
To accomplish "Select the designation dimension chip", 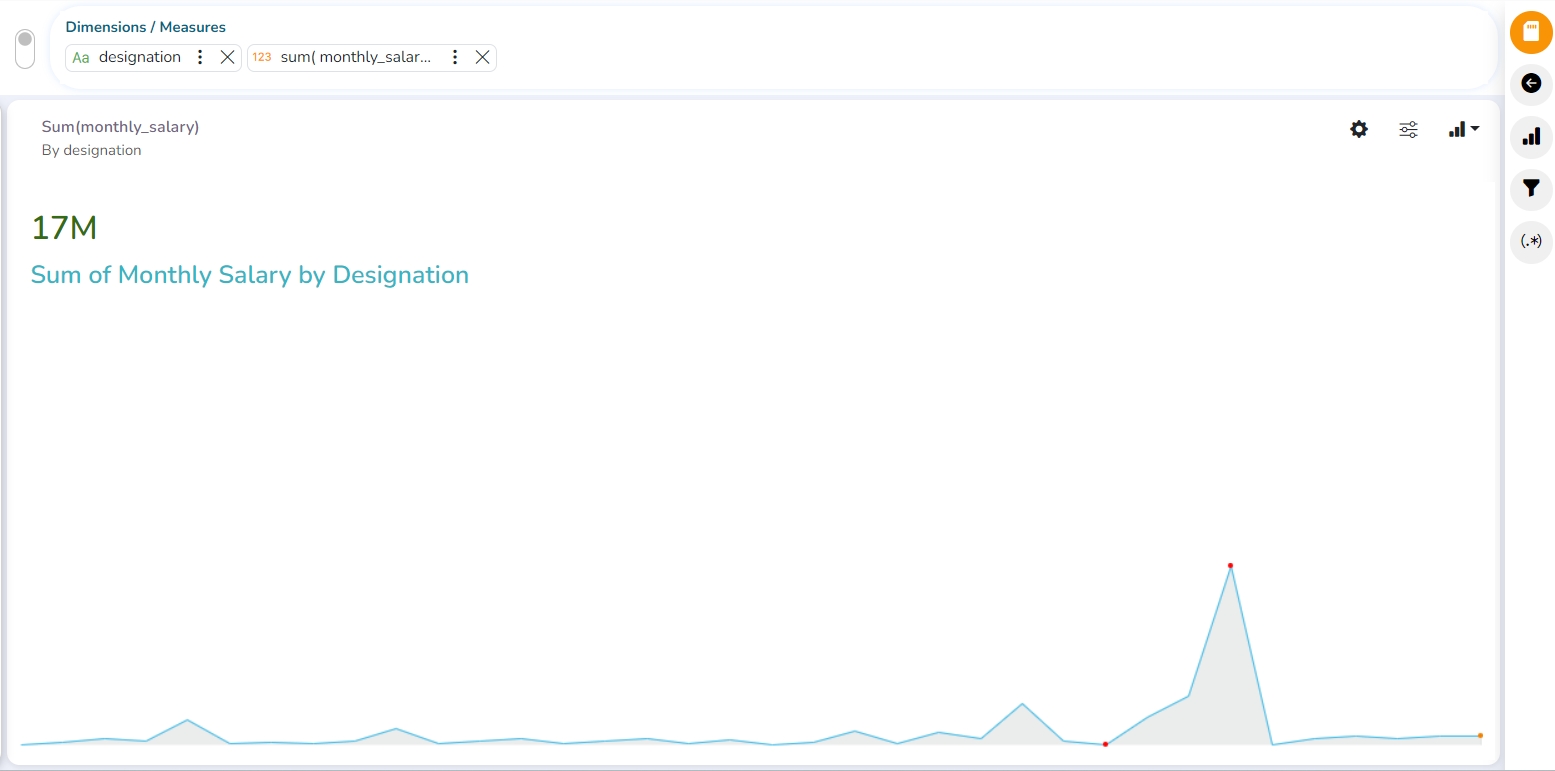I will pos(153,57).
